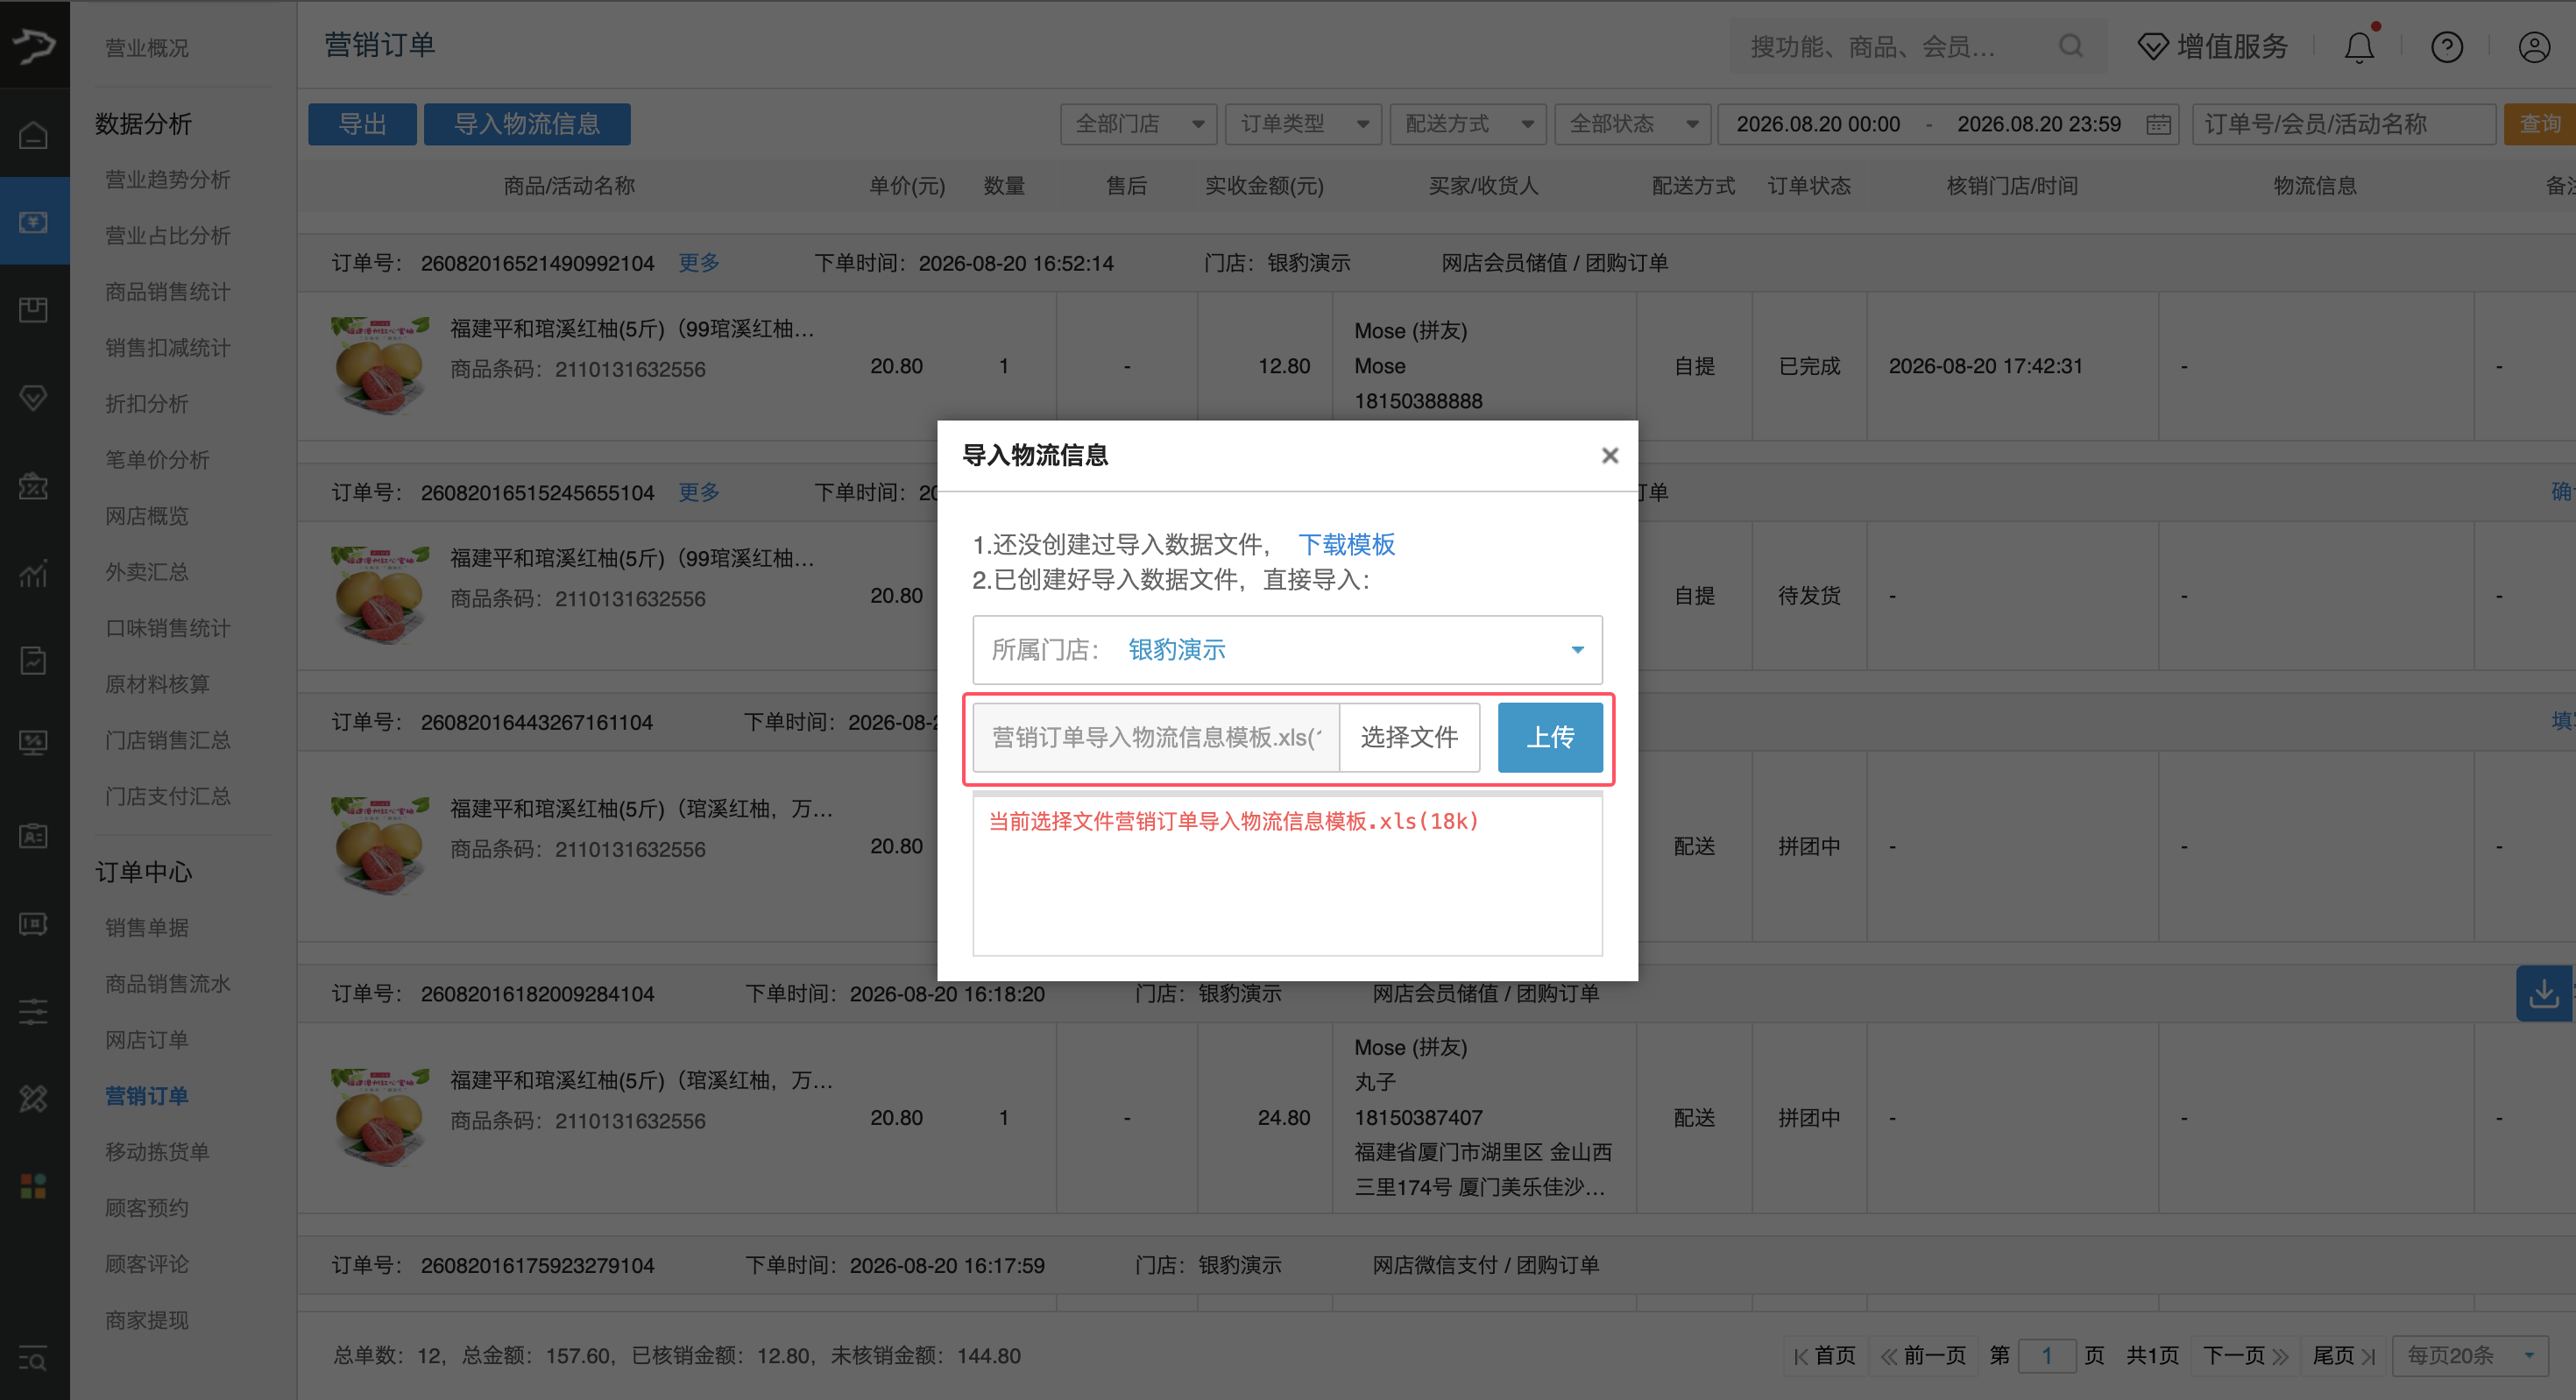Open the sliders settings icon
The width and height of the screenshot is (2576, 1400).
[33, 1011]
